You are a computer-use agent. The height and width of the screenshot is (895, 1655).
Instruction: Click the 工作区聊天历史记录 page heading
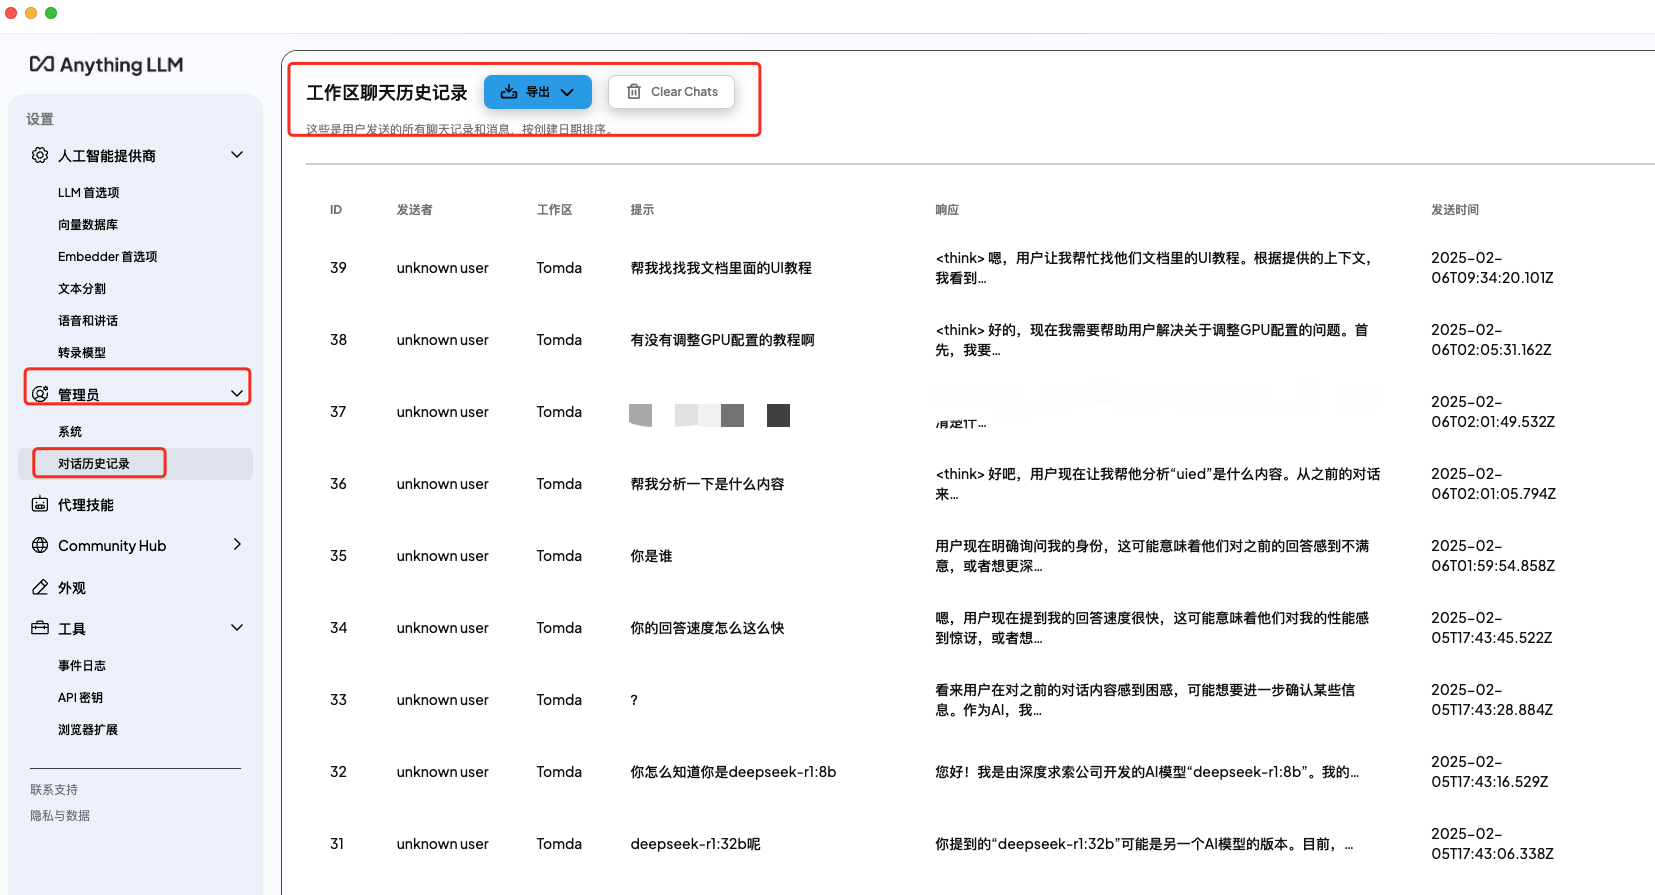tap(386, 93)
